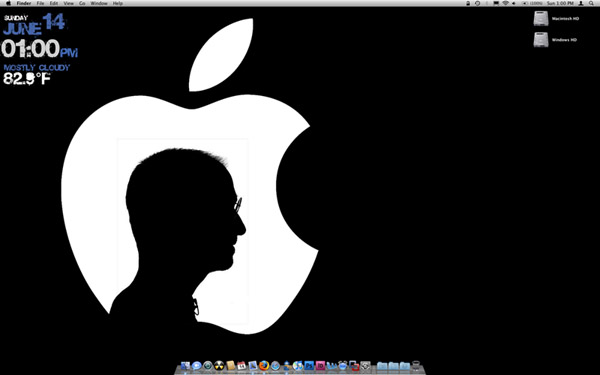Launch iTunes from the dock
The image size is (600, 375).
pos(297,365)
